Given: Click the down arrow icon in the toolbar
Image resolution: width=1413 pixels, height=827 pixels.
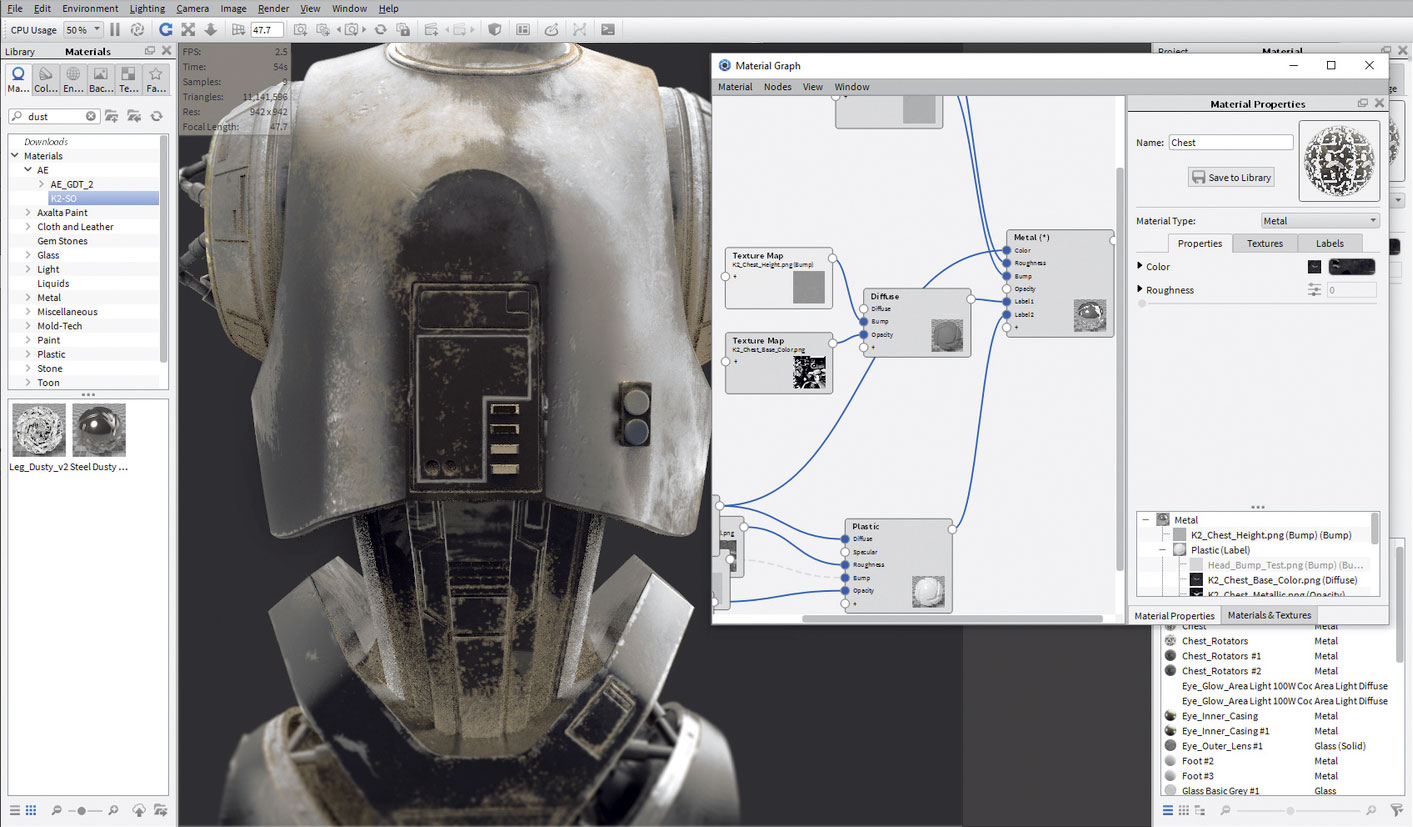Looking at the screenshot, I should pos(210,30).
